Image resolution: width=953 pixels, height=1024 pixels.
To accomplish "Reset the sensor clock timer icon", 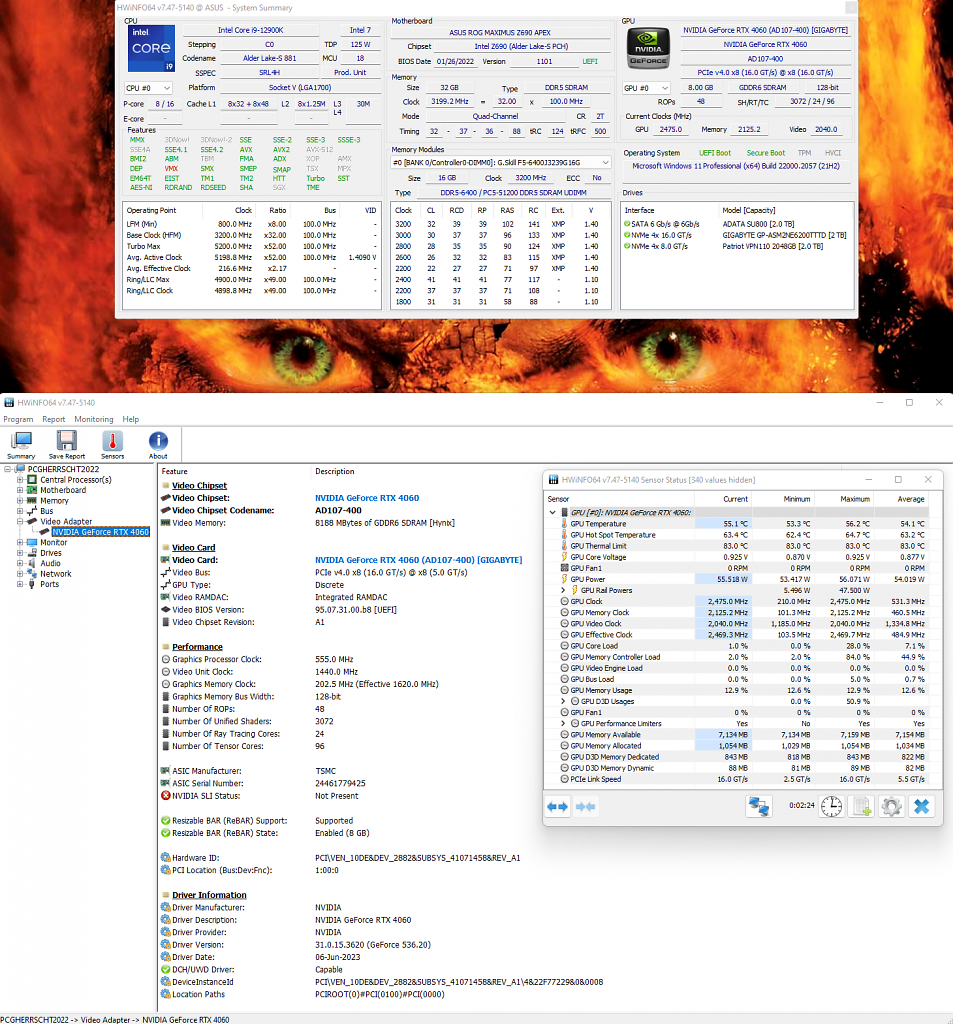I will click(x=832, y=807).
